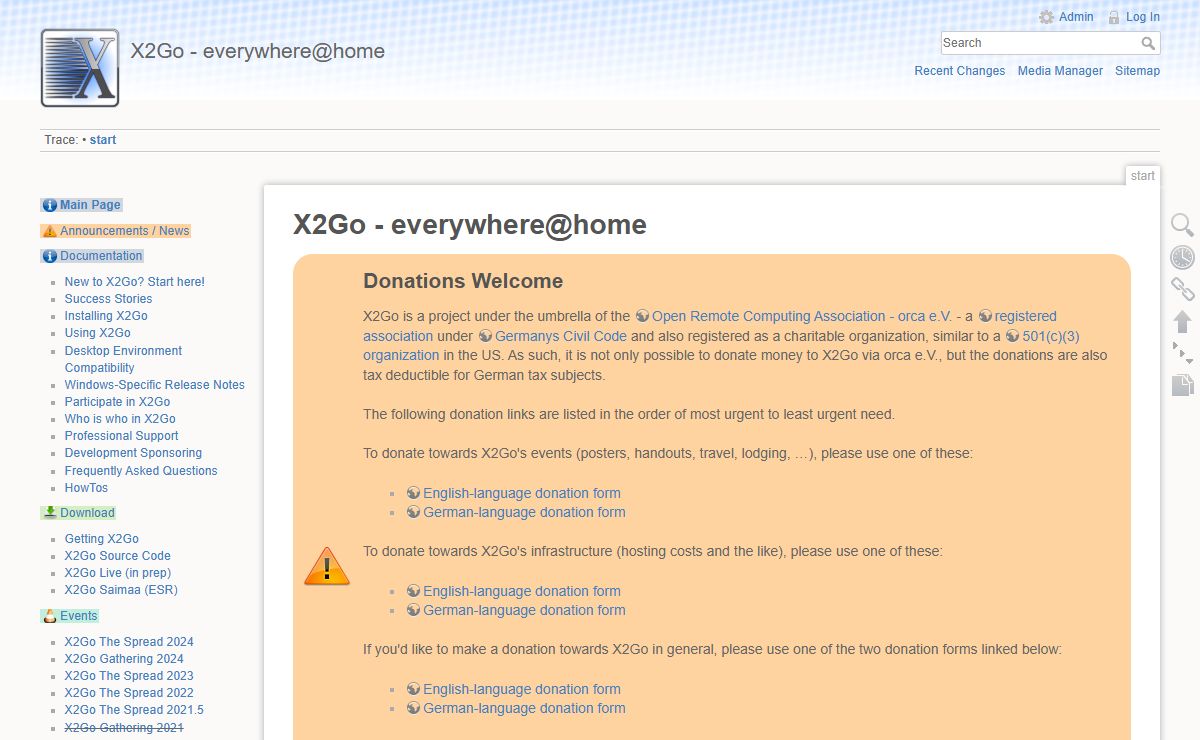
Task: Open Recent Changes
Action: [960, 71]
